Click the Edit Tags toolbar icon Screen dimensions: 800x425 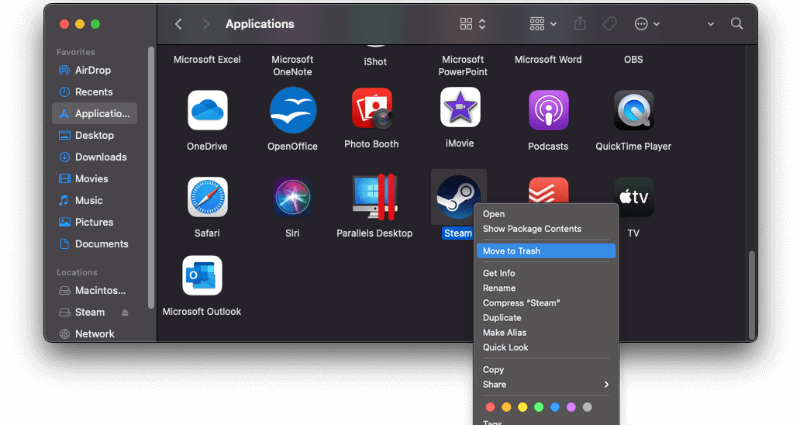click(609, 24)
